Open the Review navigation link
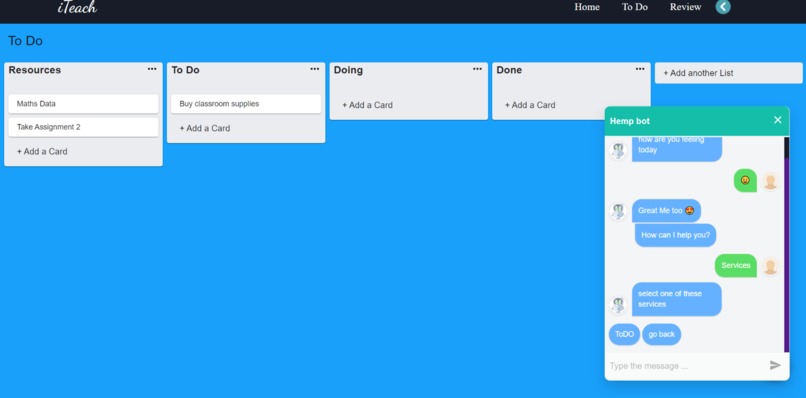 (685, 7)
